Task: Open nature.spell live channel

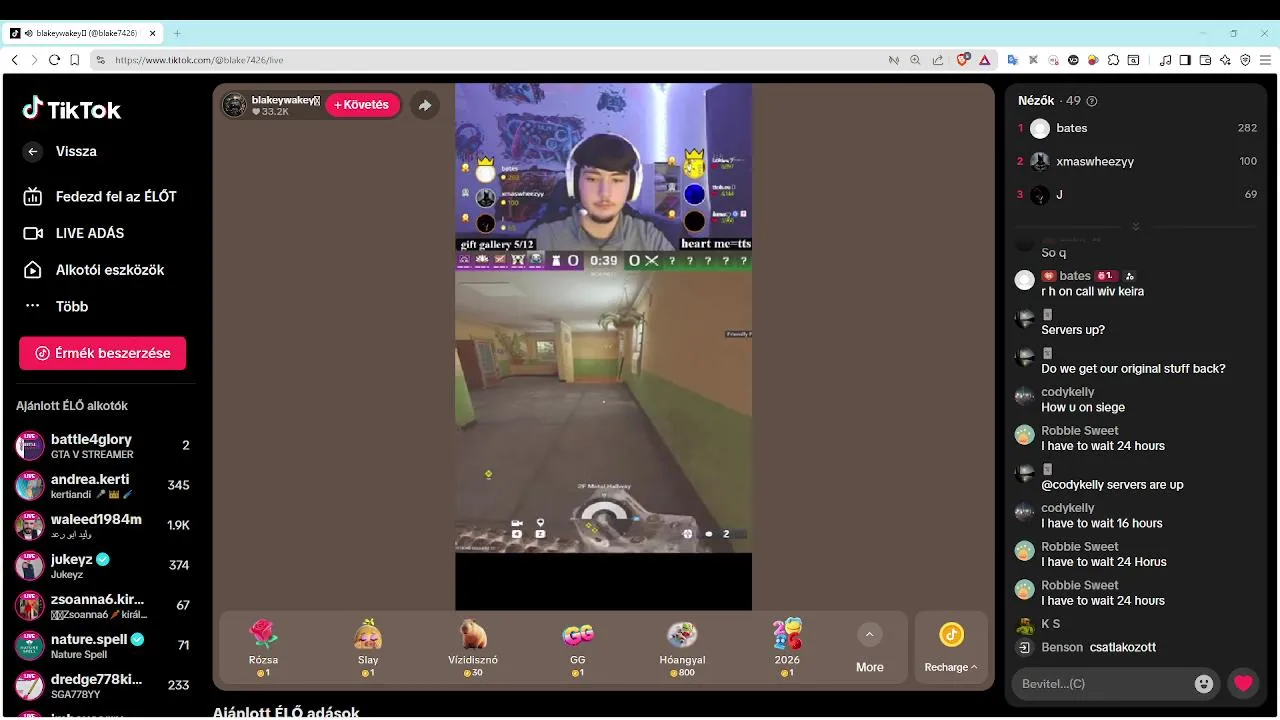Action: [102, 646]
